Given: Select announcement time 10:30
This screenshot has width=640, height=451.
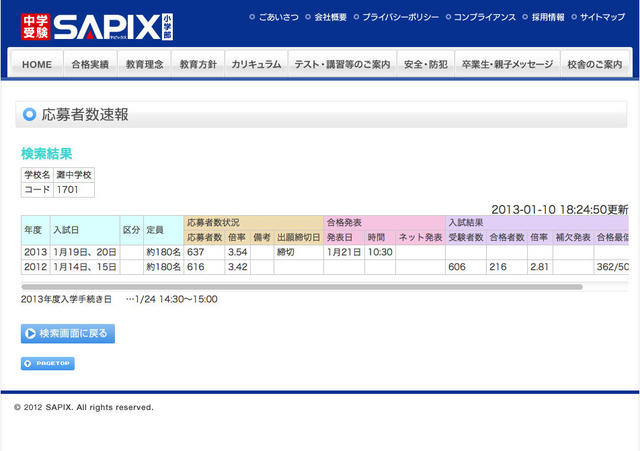Looking at the screenshot, I should pyautogui.click(x=380, y=252).
